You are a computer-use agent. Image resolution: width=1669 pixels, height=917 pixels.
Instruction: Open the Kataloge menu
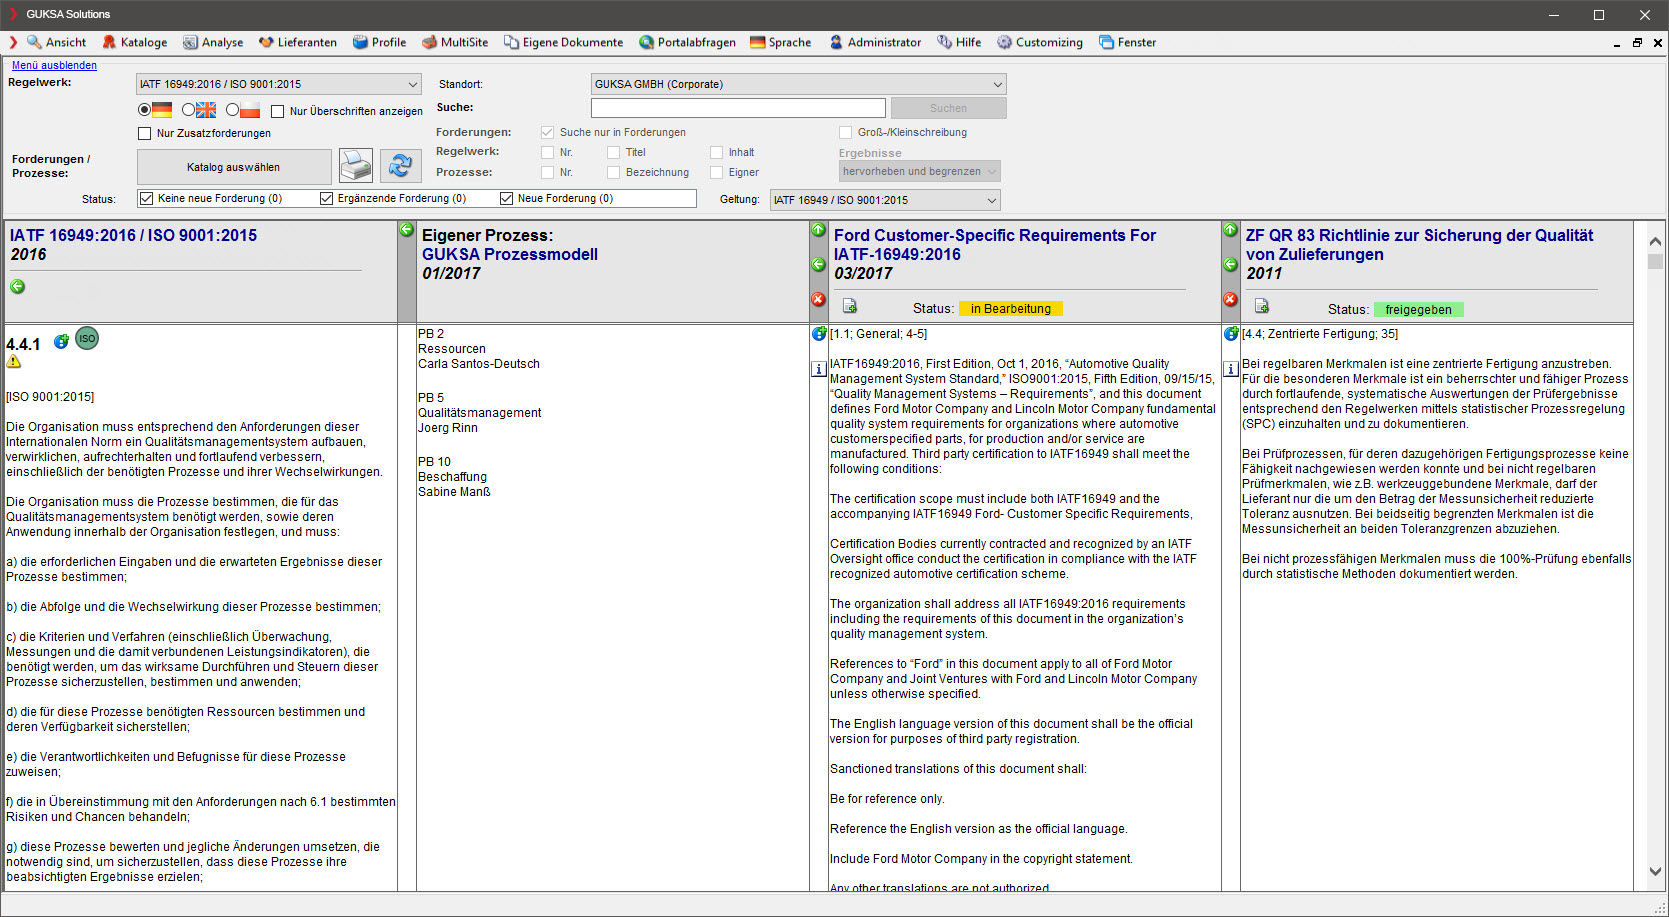coord(135,42)
